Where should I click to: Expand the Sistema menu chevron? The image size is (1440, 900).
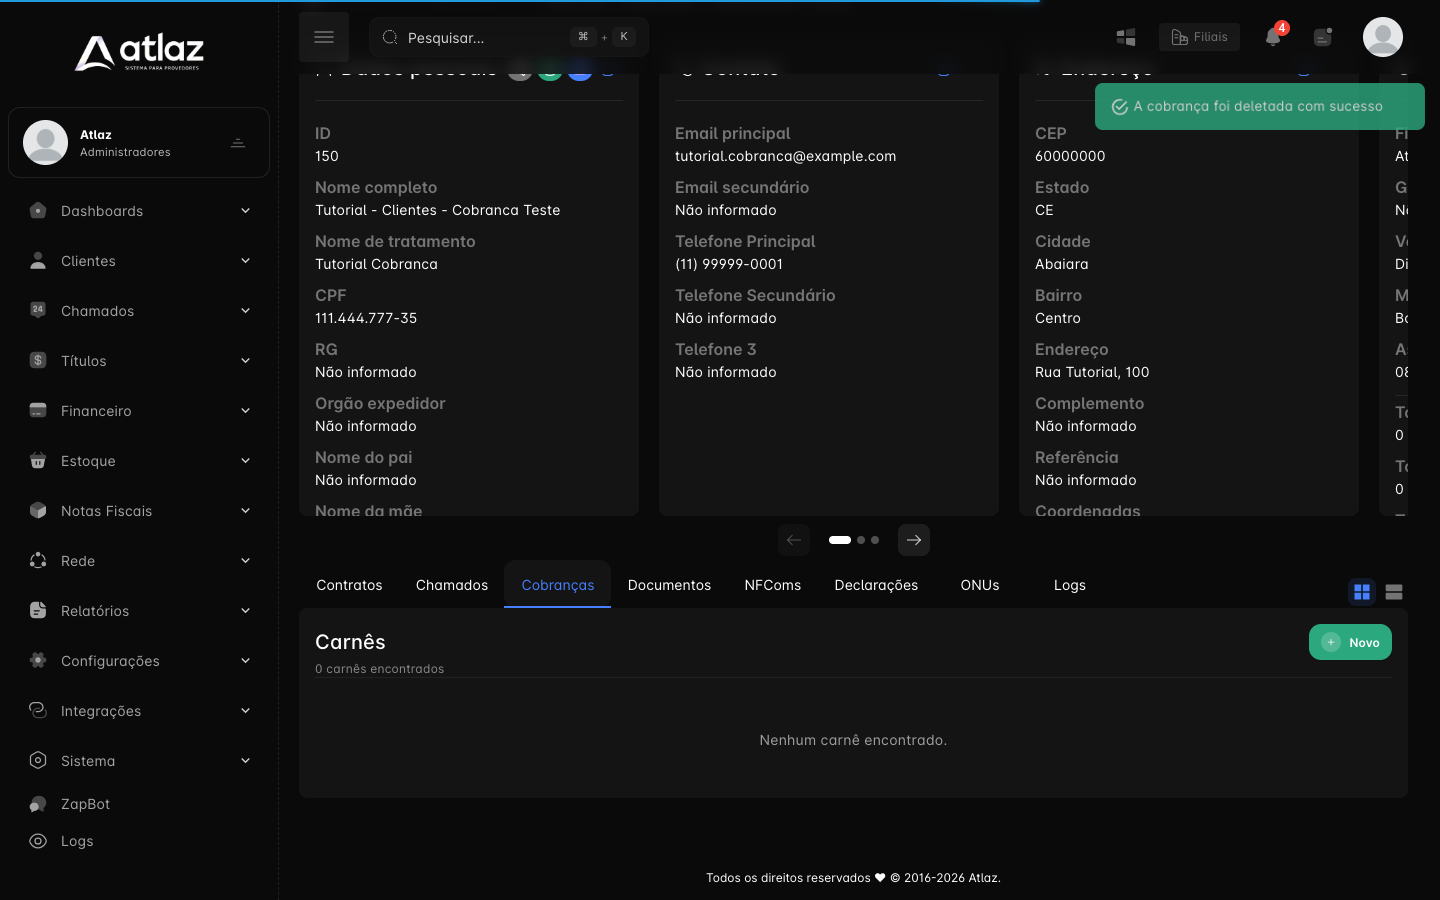[245, 761]
